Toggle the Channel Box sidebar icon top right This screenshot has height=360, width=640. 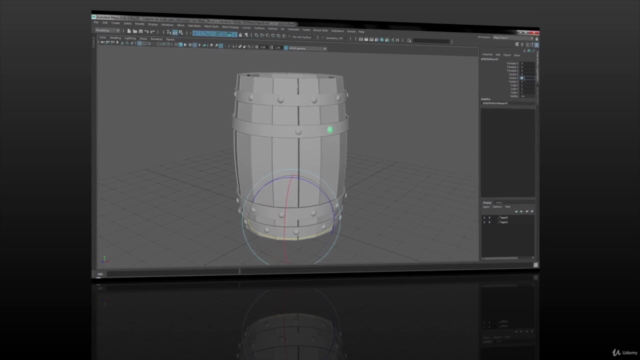coord(536,44)
